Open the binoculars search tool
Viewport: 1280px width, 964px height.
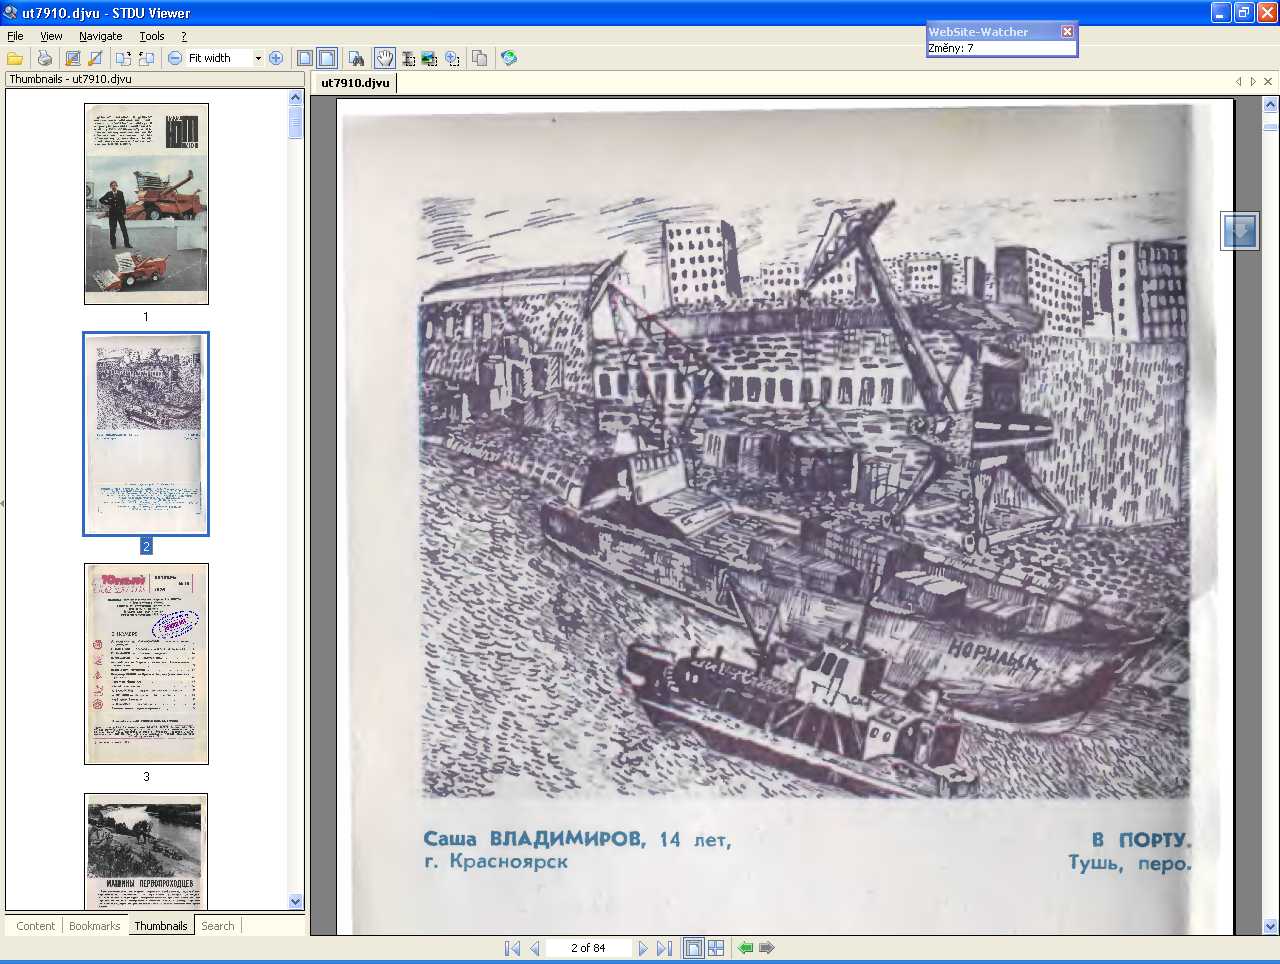(356, 58)
